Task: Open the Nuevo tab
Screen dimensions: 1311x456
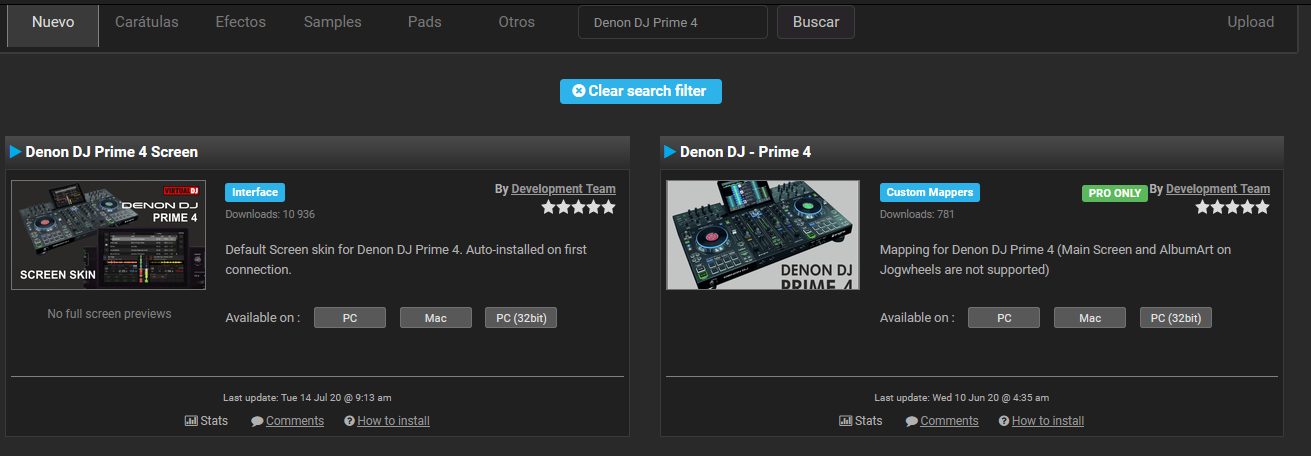Action: [53, 23]
